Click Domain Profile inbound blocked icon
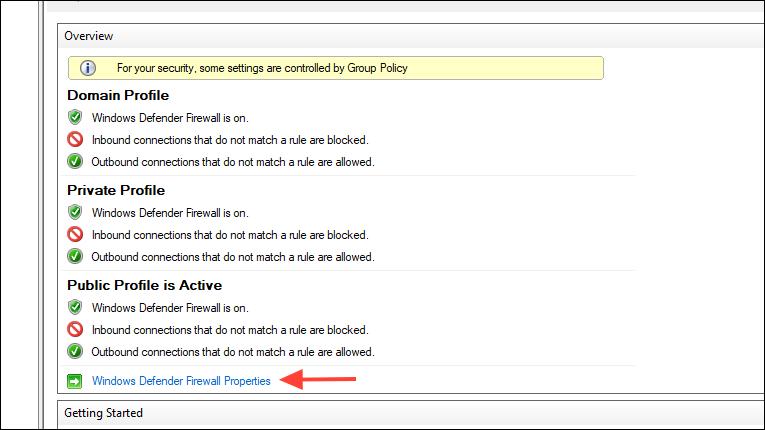Image resolution: width=765 pixels, height=430 pixels. coord(75,140)
